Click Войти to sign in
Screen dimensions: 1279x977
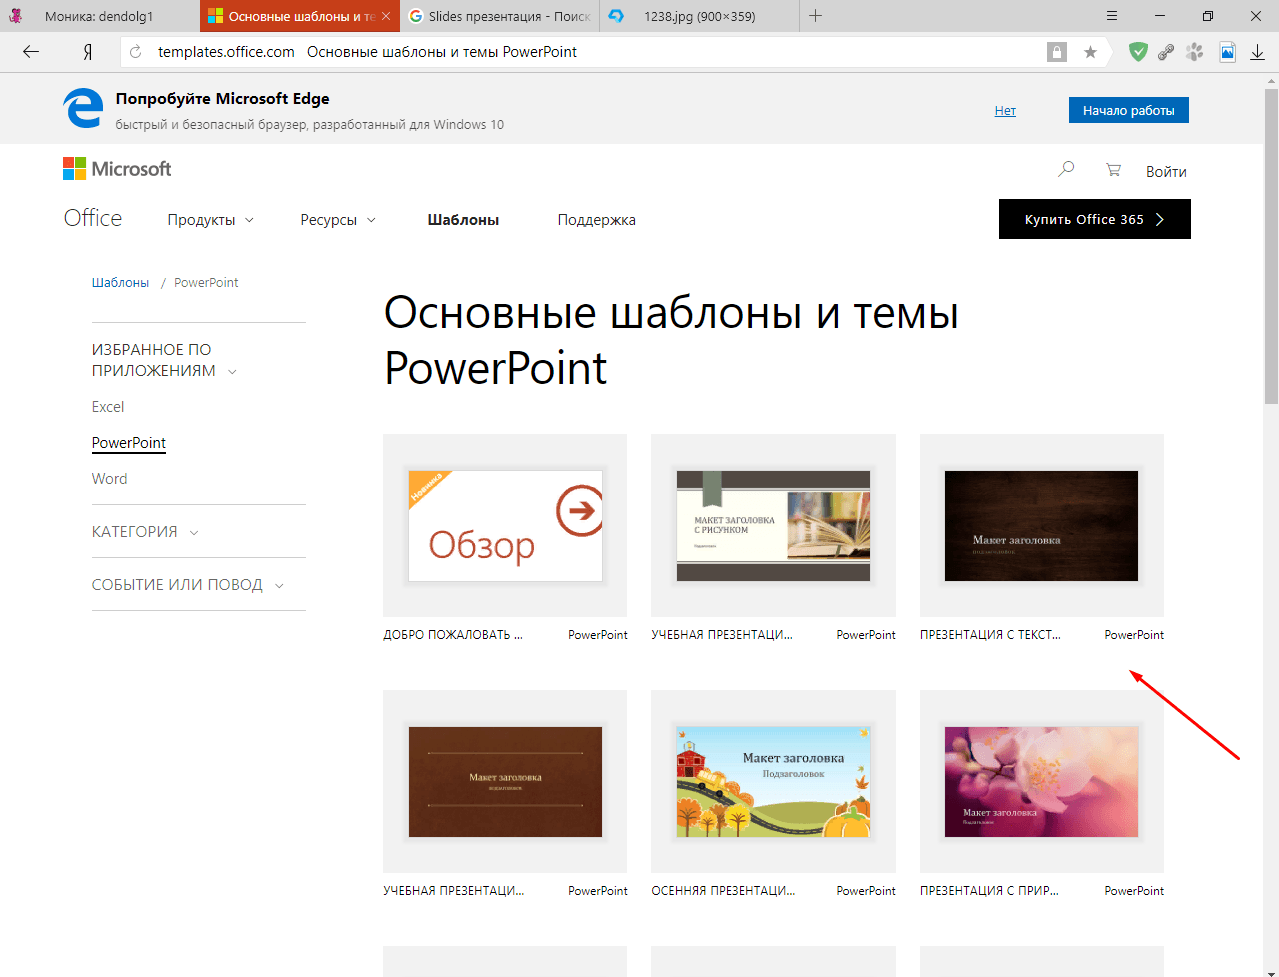(1166, 171)
